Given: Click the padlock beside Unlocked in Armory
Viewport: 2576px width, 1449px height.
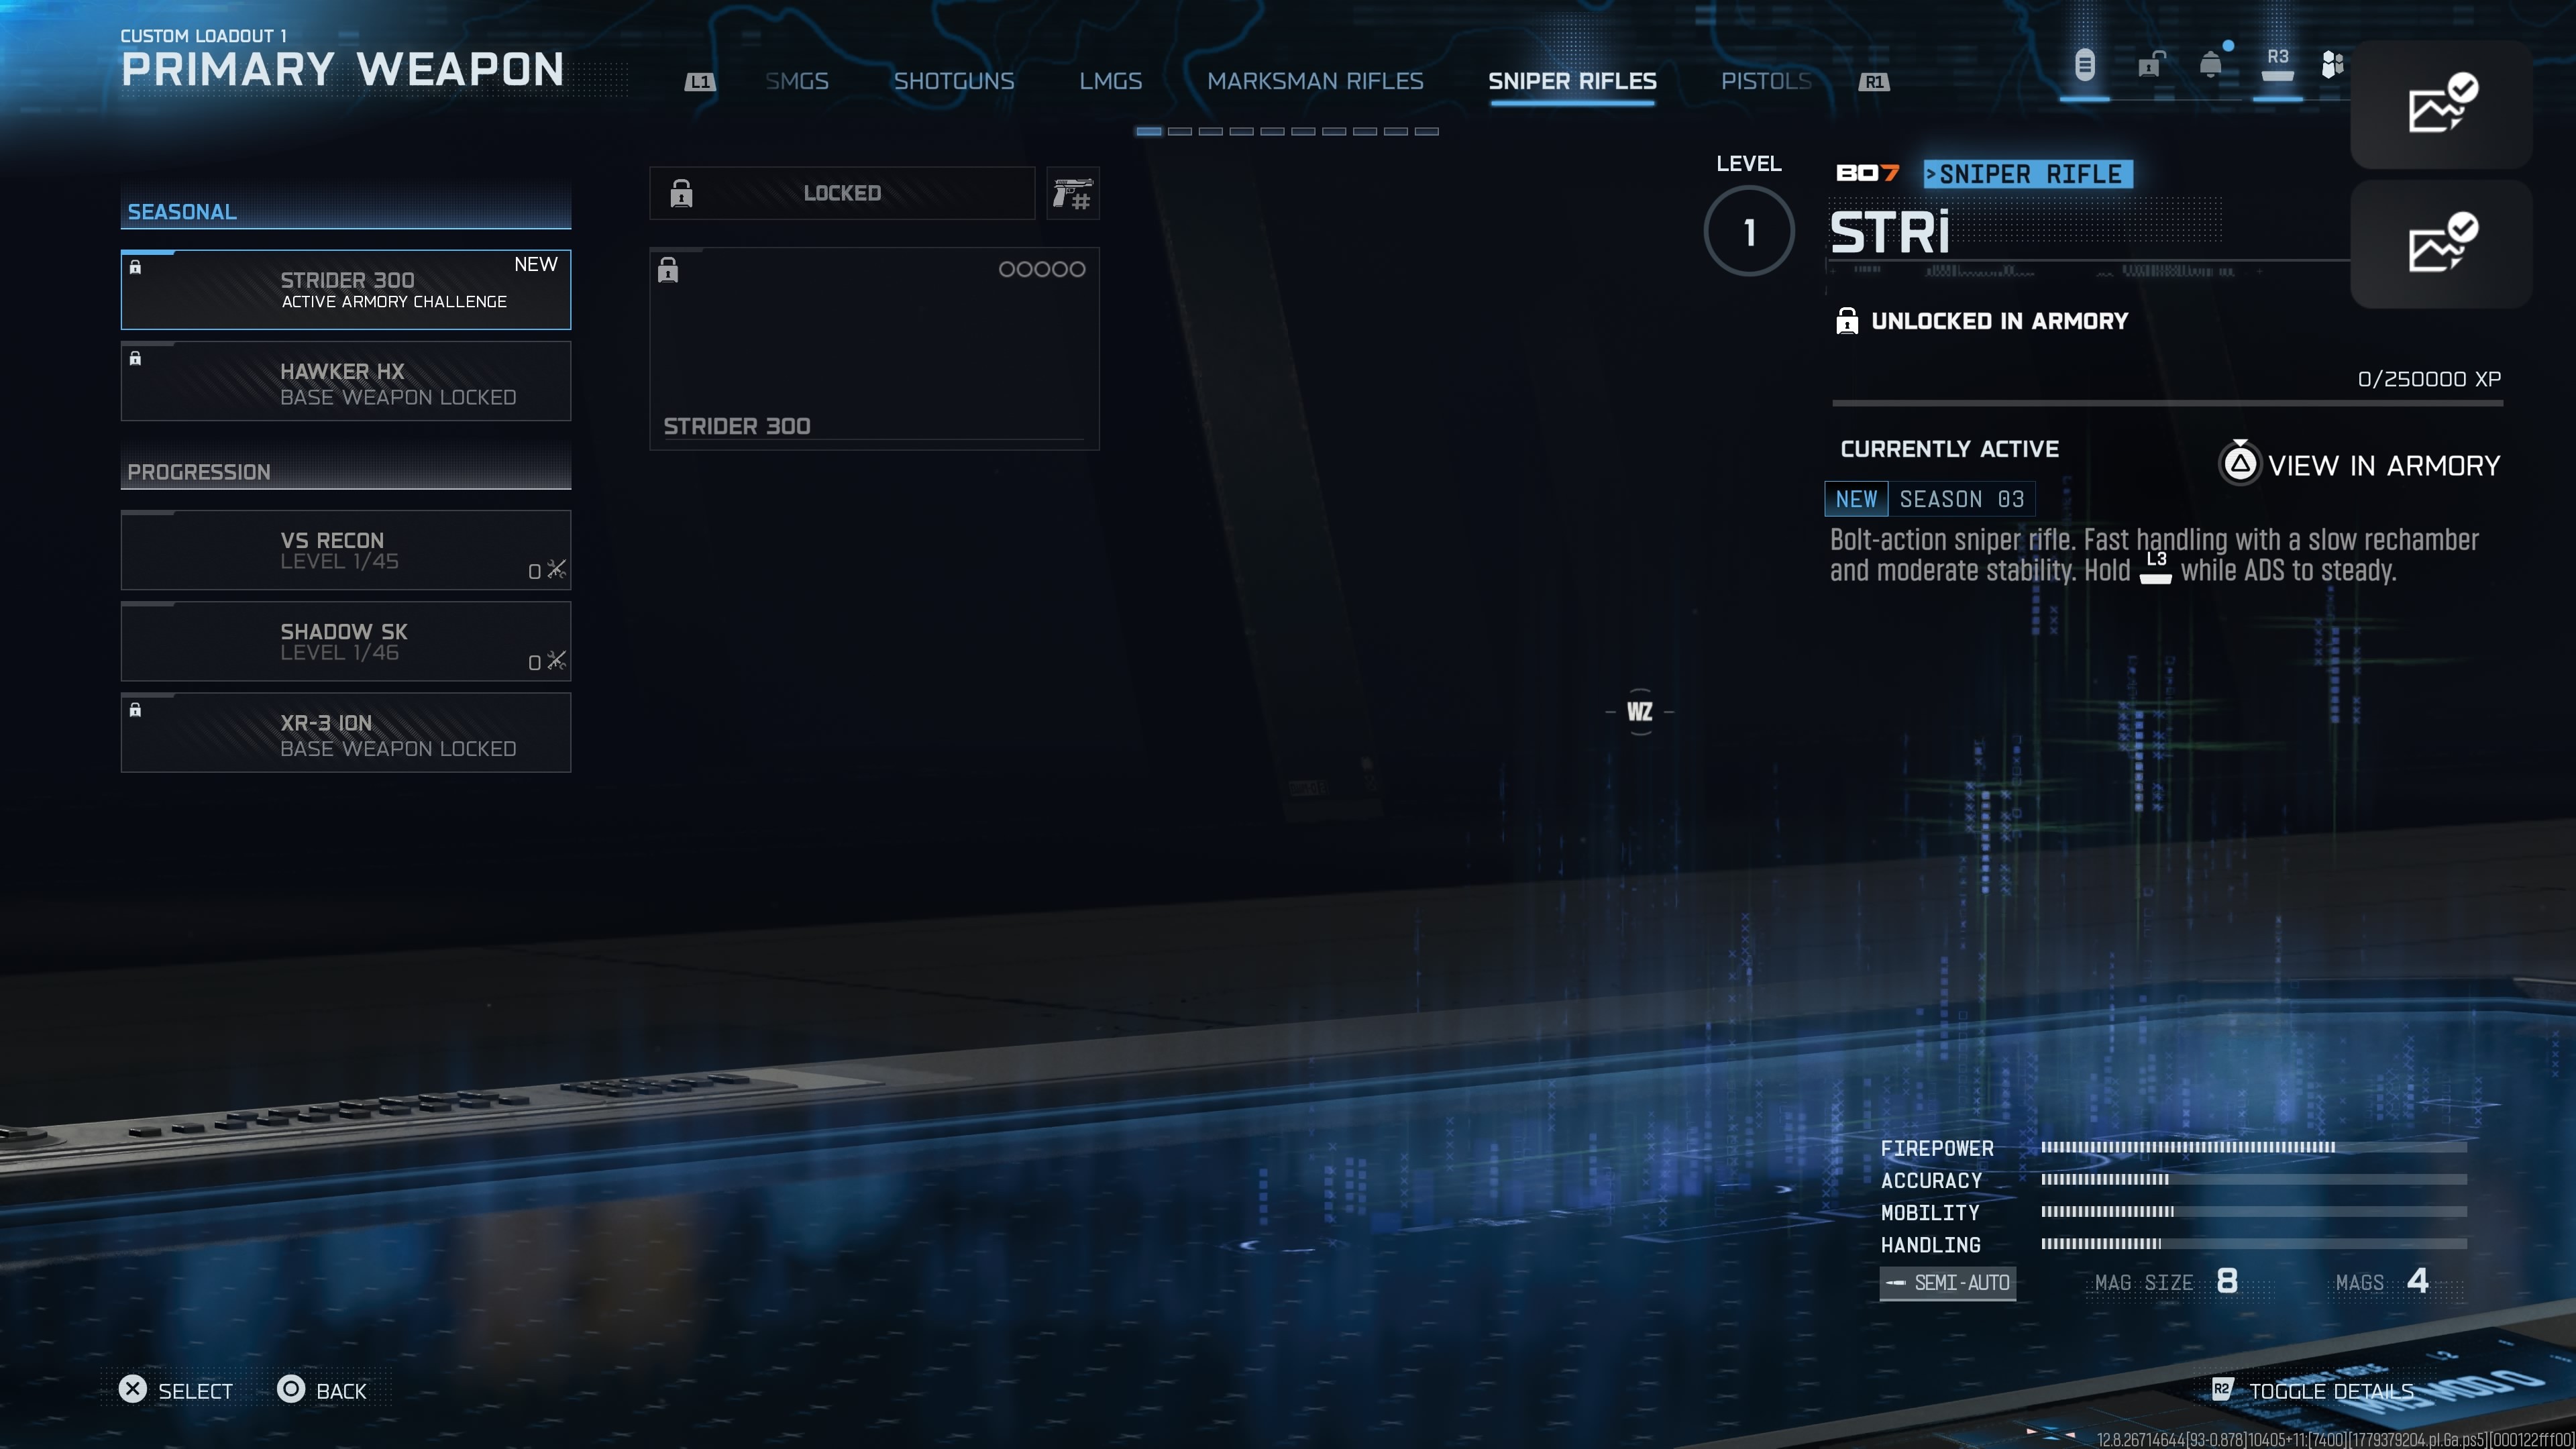Looking at the screenshot, I should tap(1847, 321).
